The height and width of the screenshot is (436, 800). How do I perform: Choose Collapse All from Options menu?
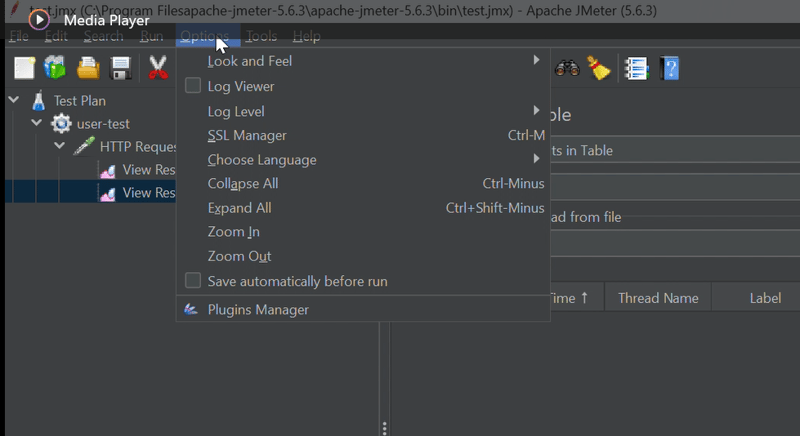tap(363, 184)
